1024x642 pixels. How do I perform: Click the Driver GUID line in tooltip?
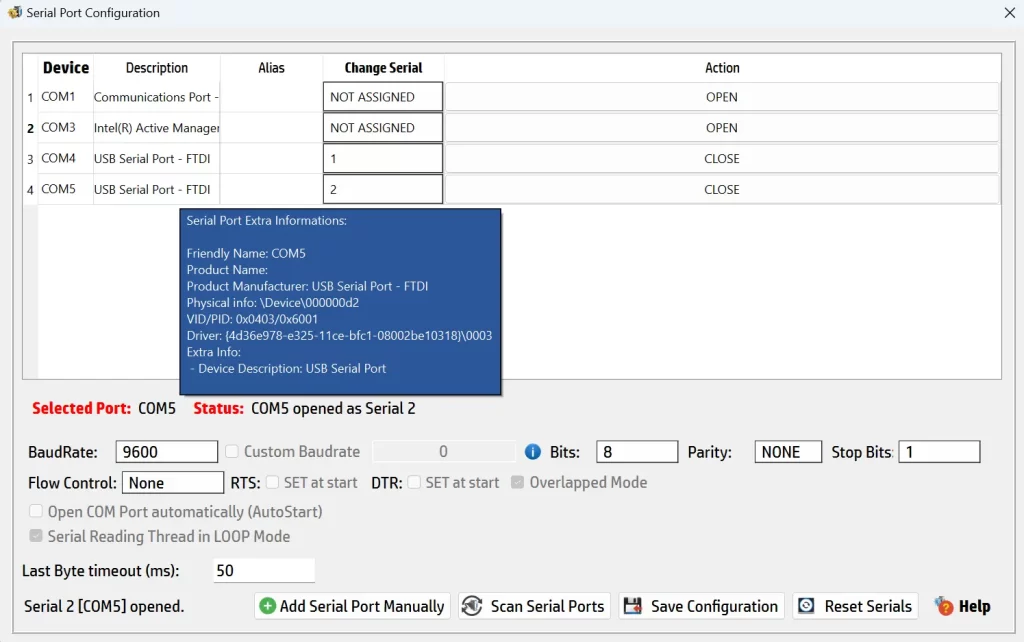[x=339, y=335]
